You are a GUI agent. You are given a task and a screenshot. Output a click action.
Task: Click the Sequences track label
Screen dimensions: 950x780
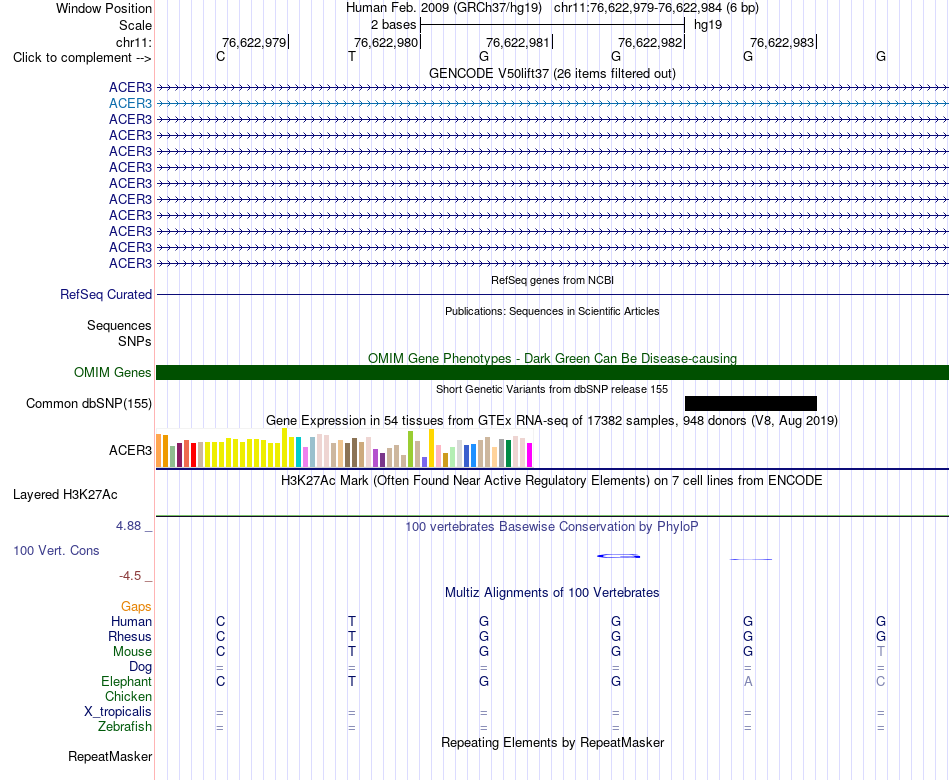click(x=119, y=325)
